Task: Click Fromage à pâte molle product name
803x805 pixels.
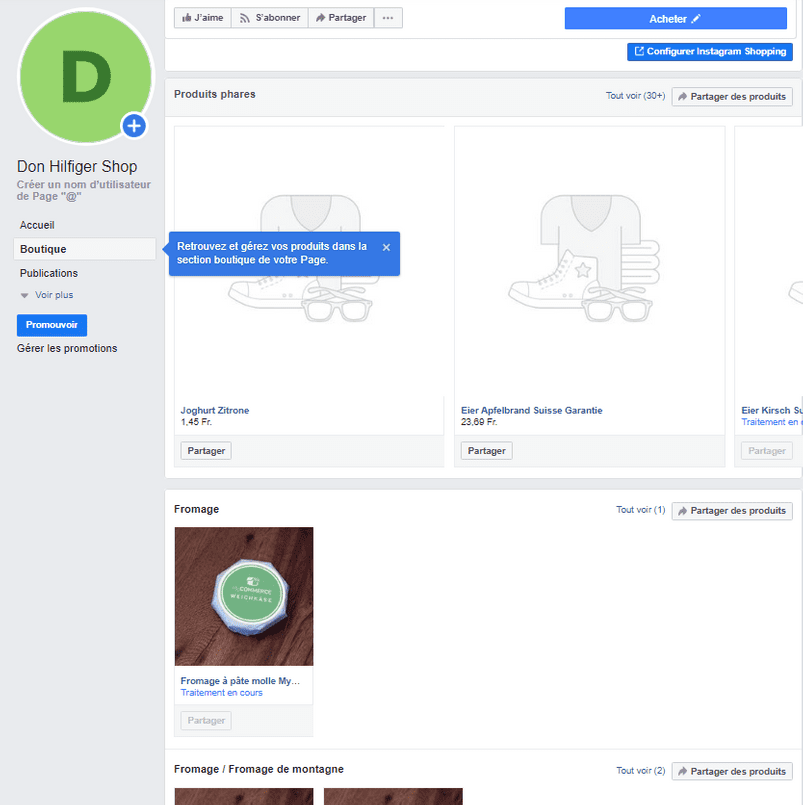Action: tap(240, 681)
